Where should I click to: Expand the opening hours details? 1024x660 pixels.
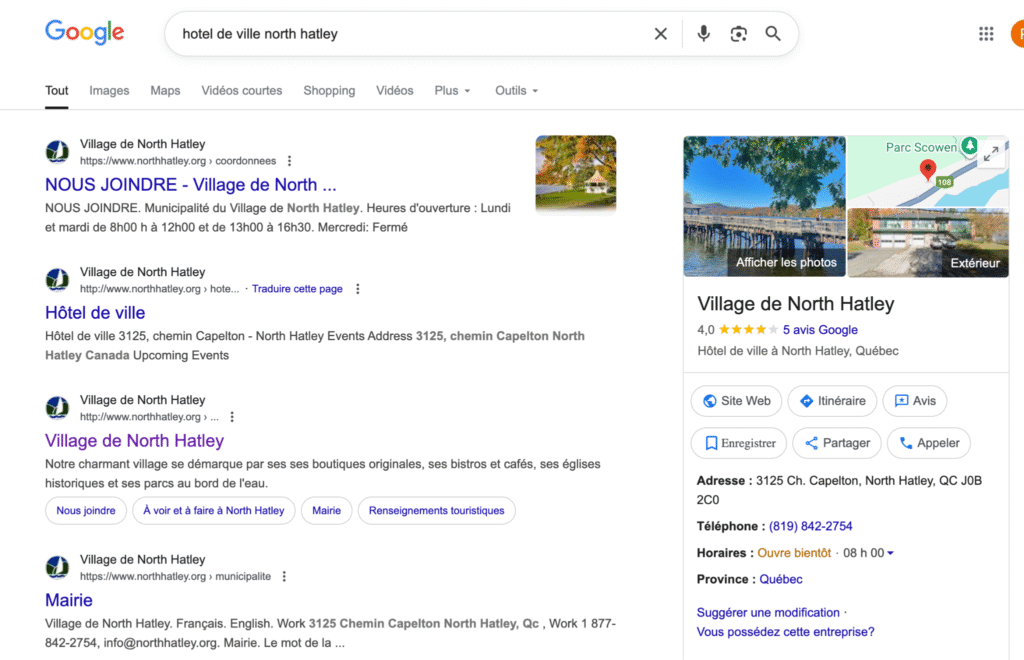[x=890, y=553]
